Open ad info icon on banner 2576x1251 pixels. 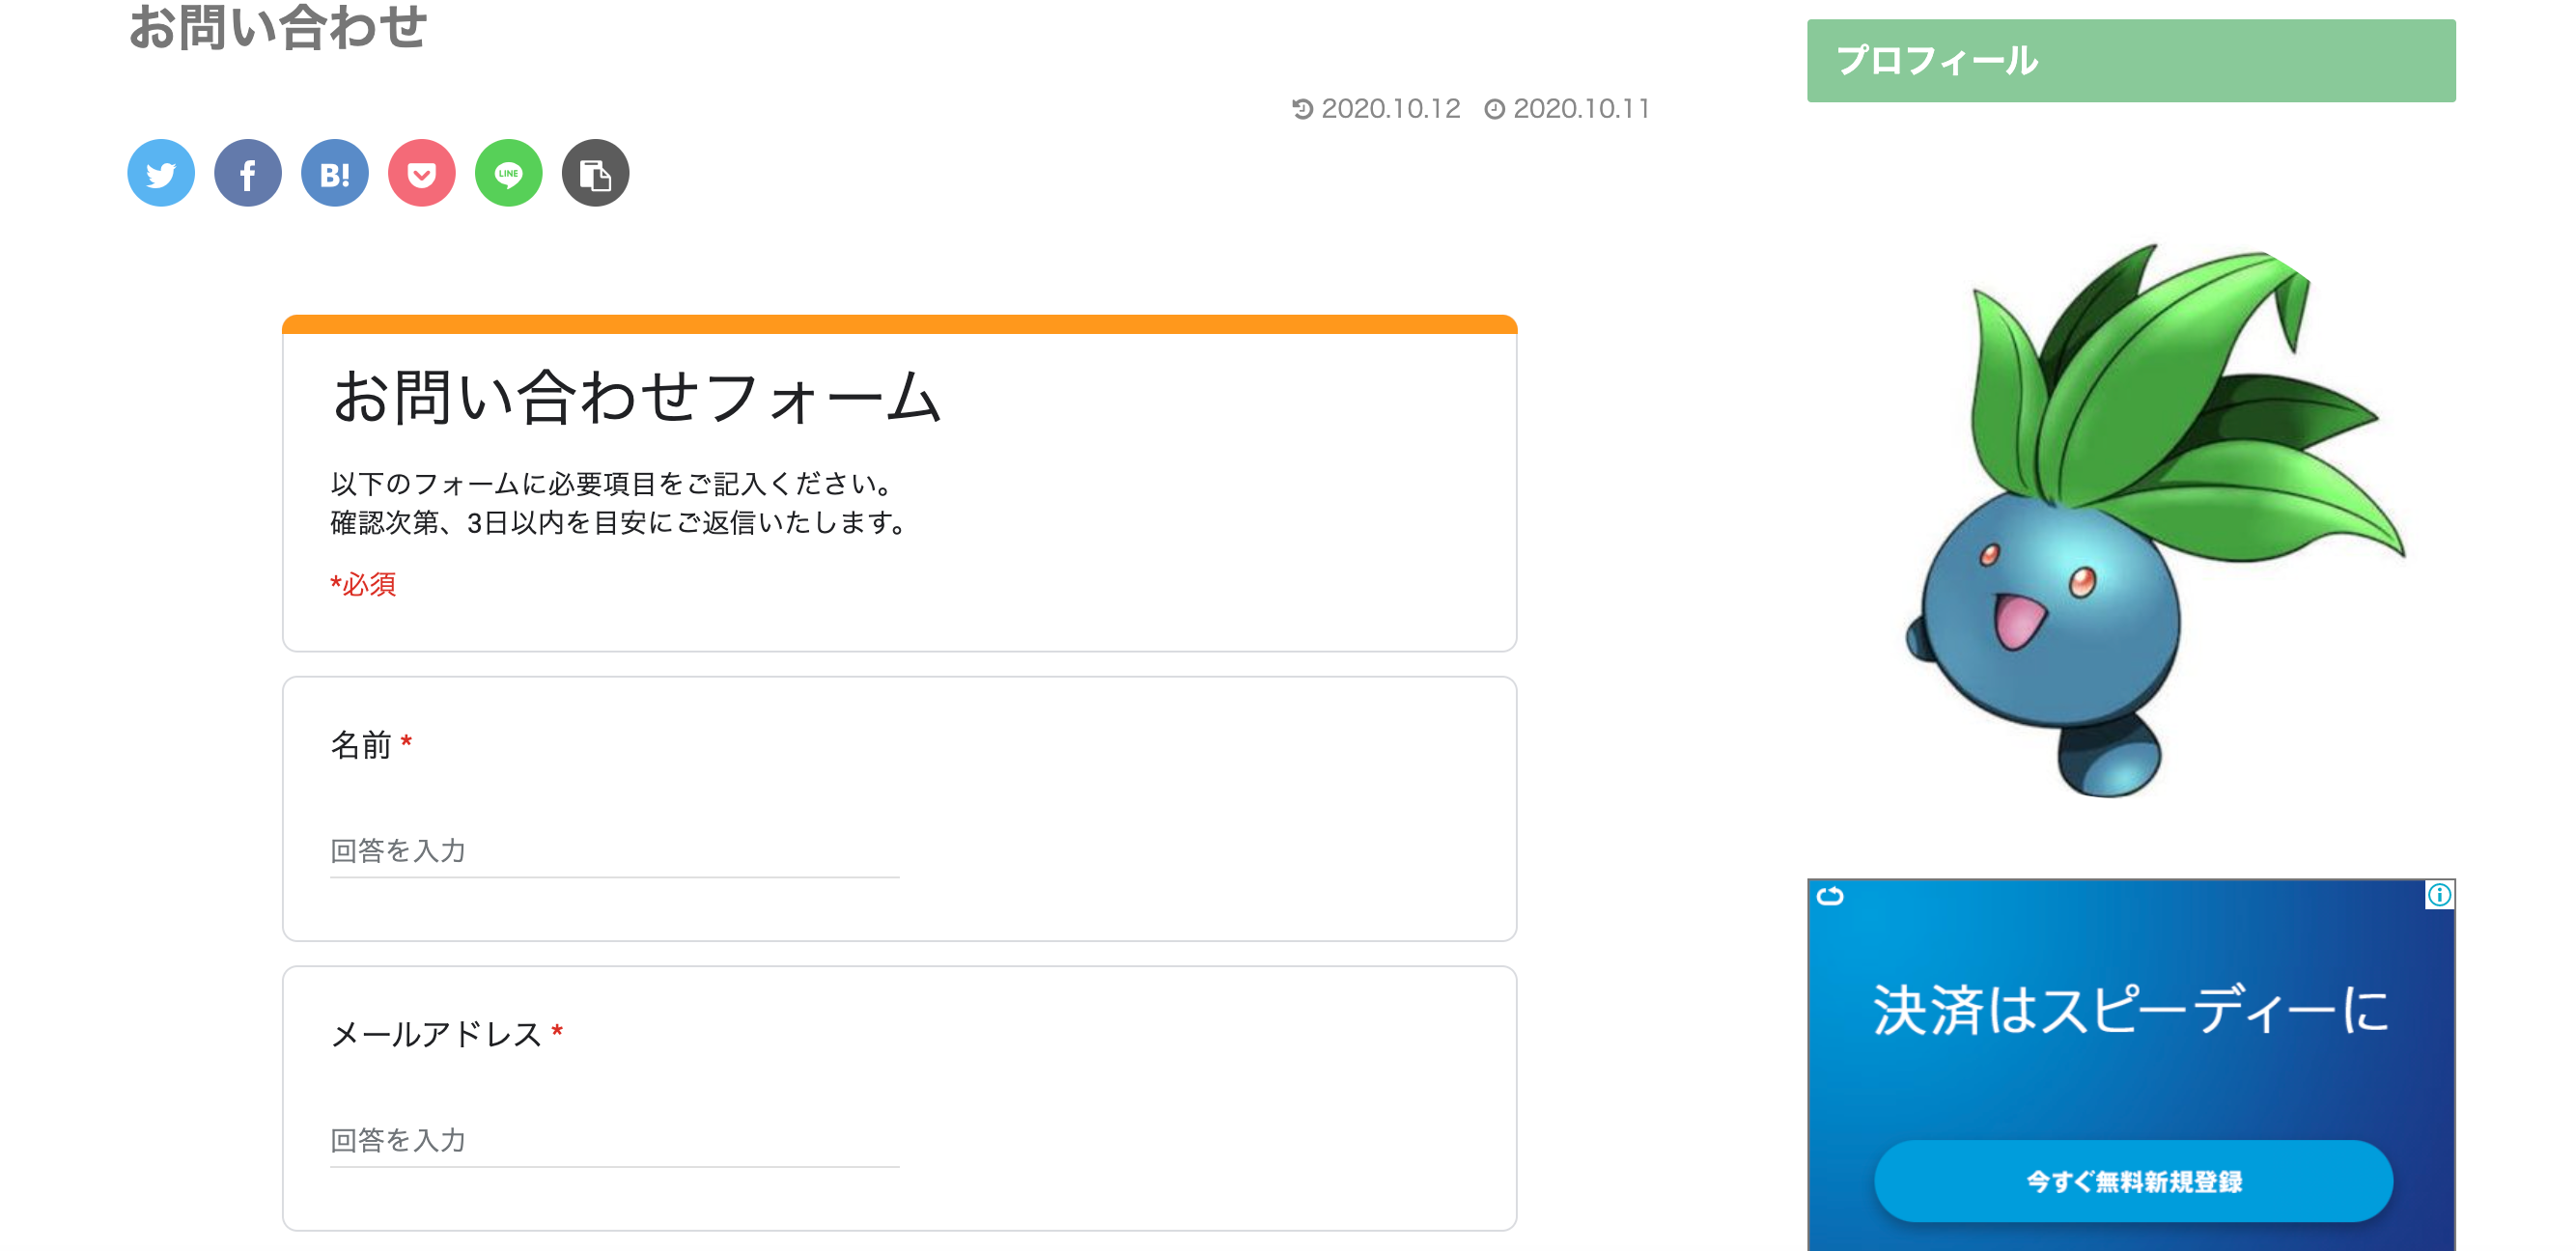tap(2439, 895)
